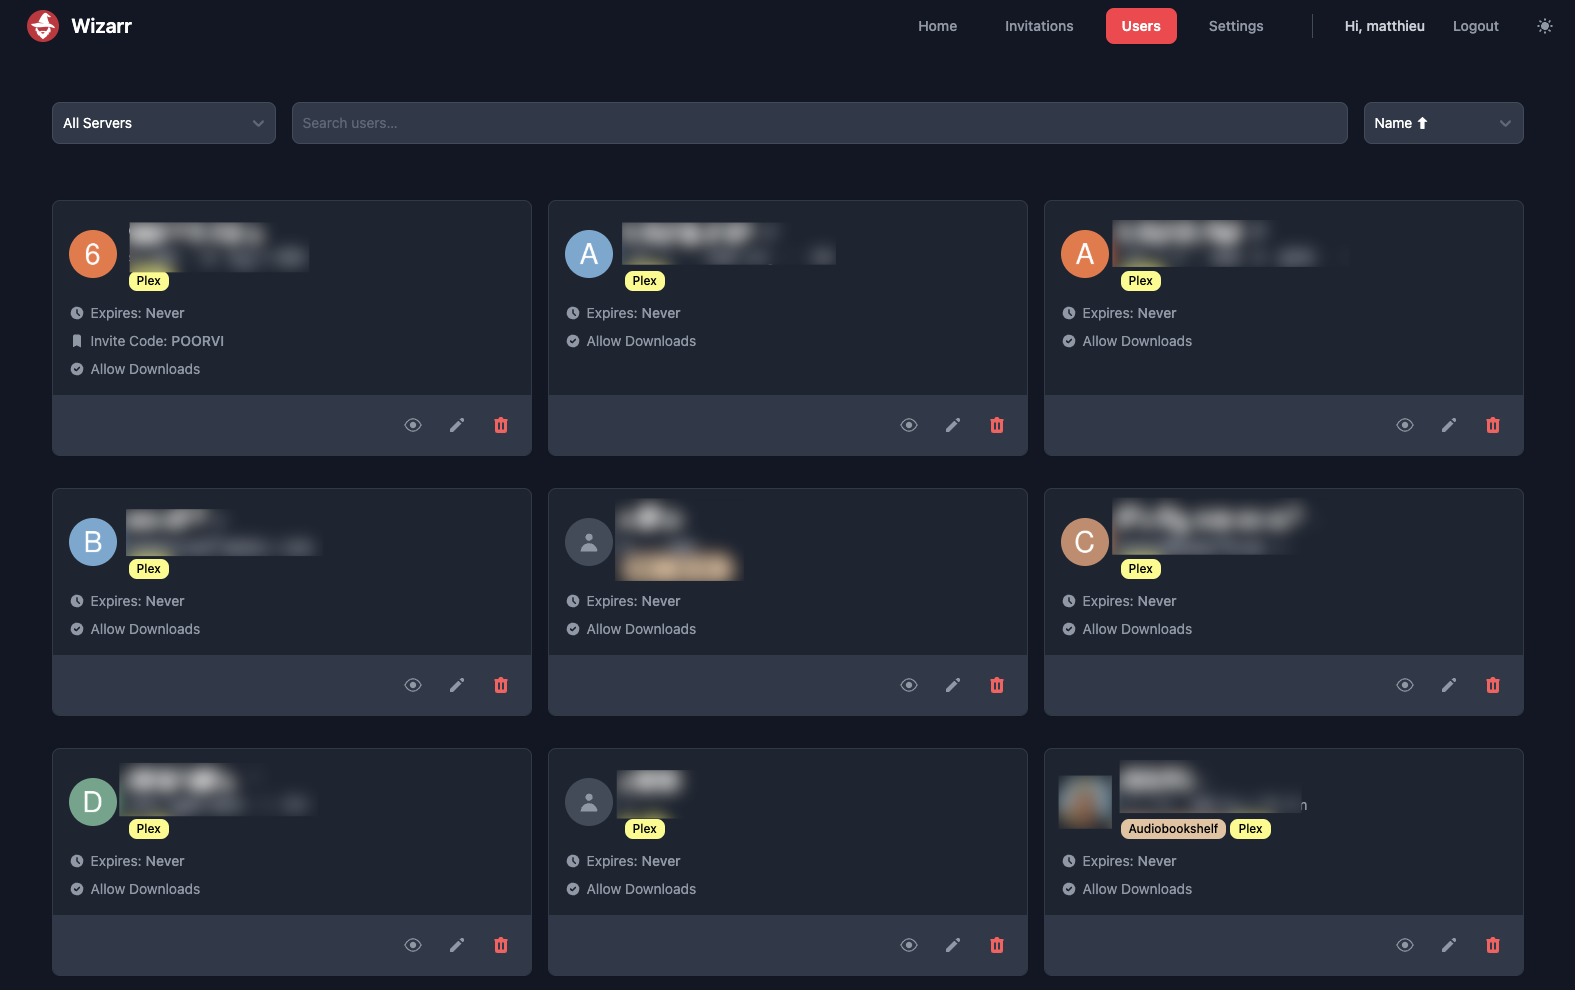The height and width of the screenshot is (990, 1575).
Task: Open Settings from the top navigation
Action: [x=1235, y=26]
